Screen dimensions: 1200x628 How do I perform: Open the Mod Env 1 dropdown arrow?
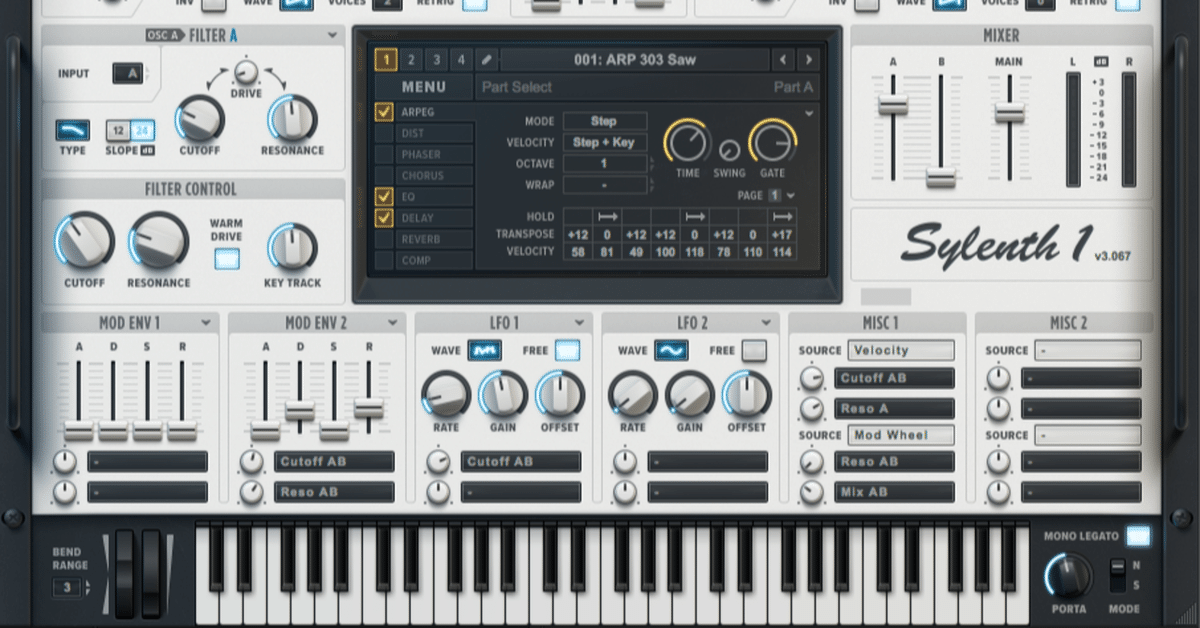point(206,323)
